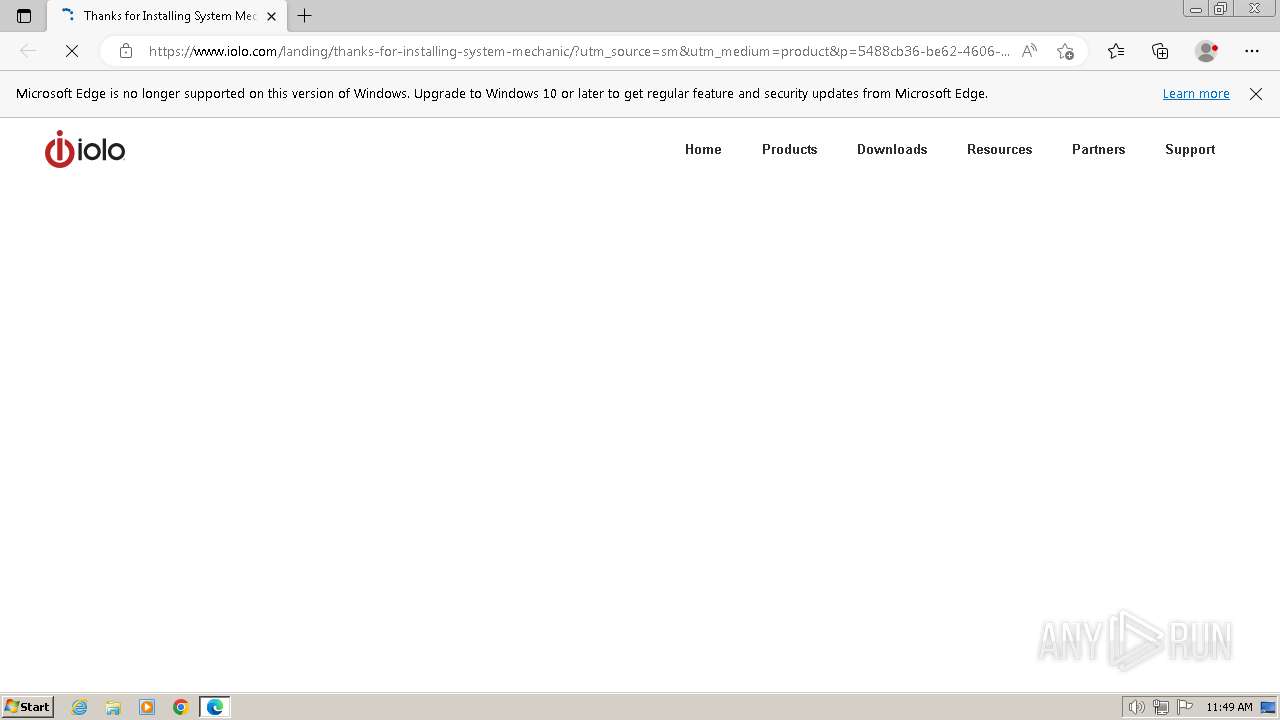Follow the Learn more link
The image size is (1280, 720).
click(1196, 94)
